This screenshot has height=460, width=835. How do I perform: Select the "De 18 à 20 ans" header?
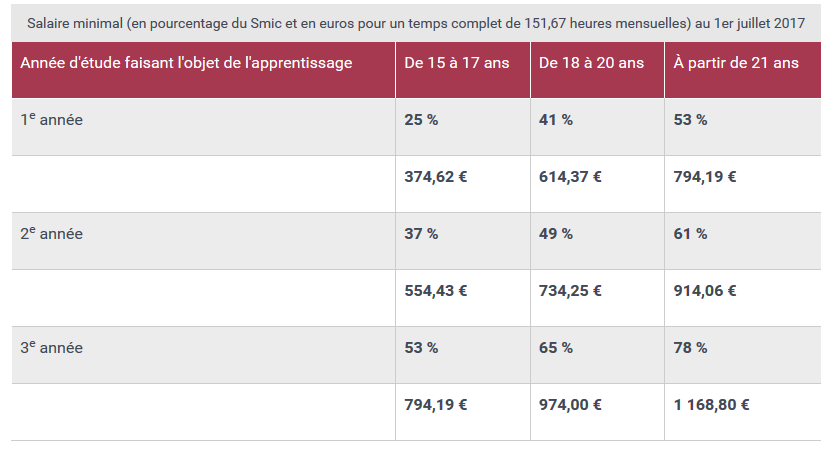[x=591, y=63]
